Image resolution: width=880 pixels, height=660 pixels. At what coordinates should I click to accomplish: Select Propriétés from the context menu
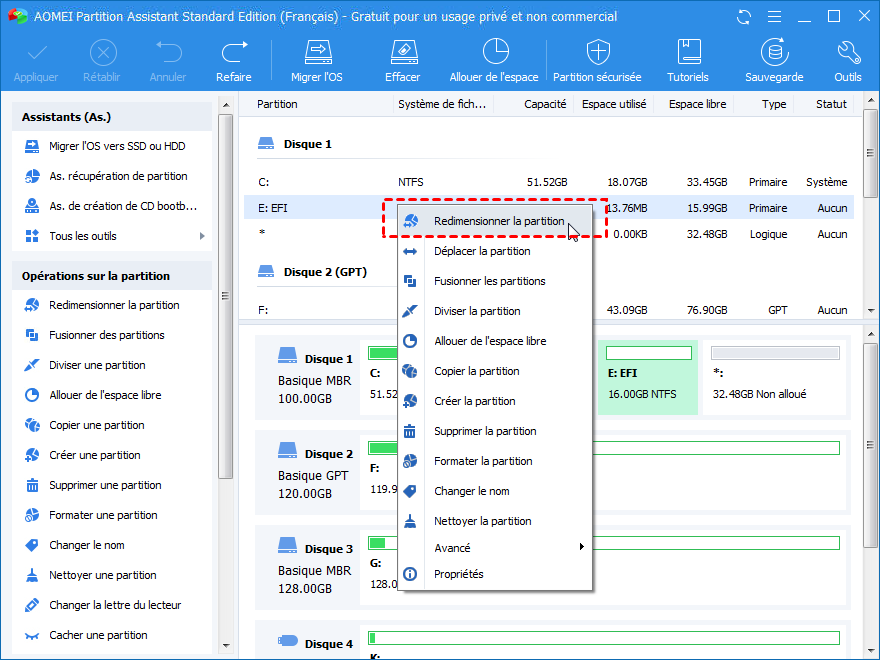(458, 574)
